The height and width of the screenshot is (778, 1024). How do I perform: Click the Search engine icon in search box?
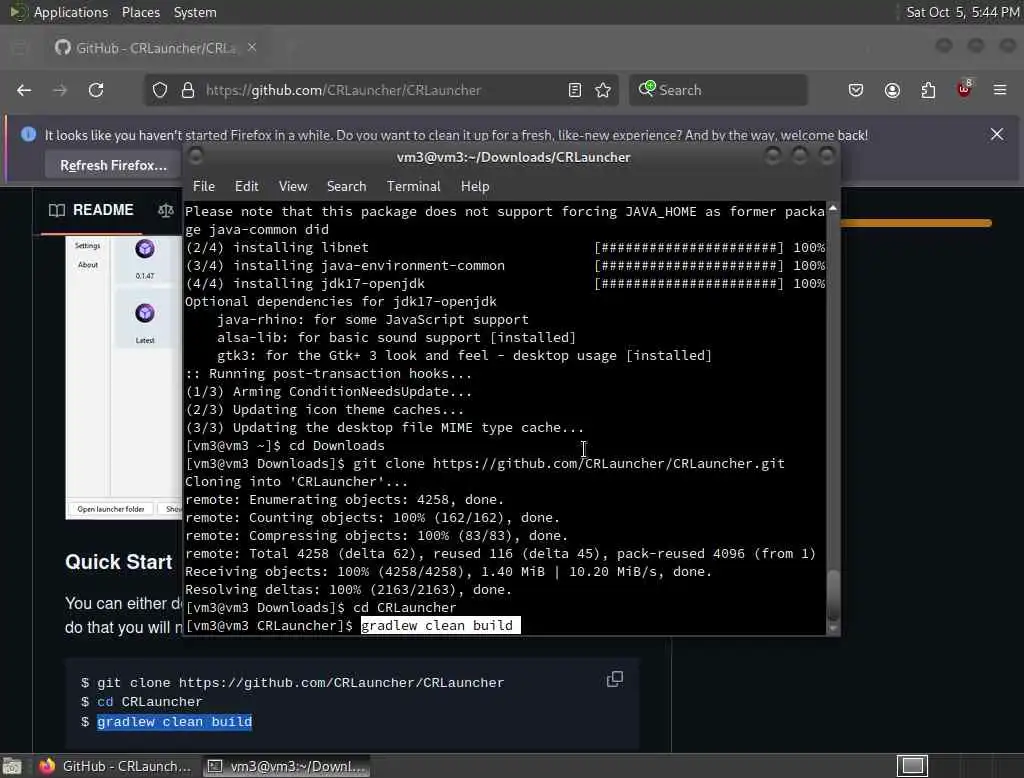[647, 89]
